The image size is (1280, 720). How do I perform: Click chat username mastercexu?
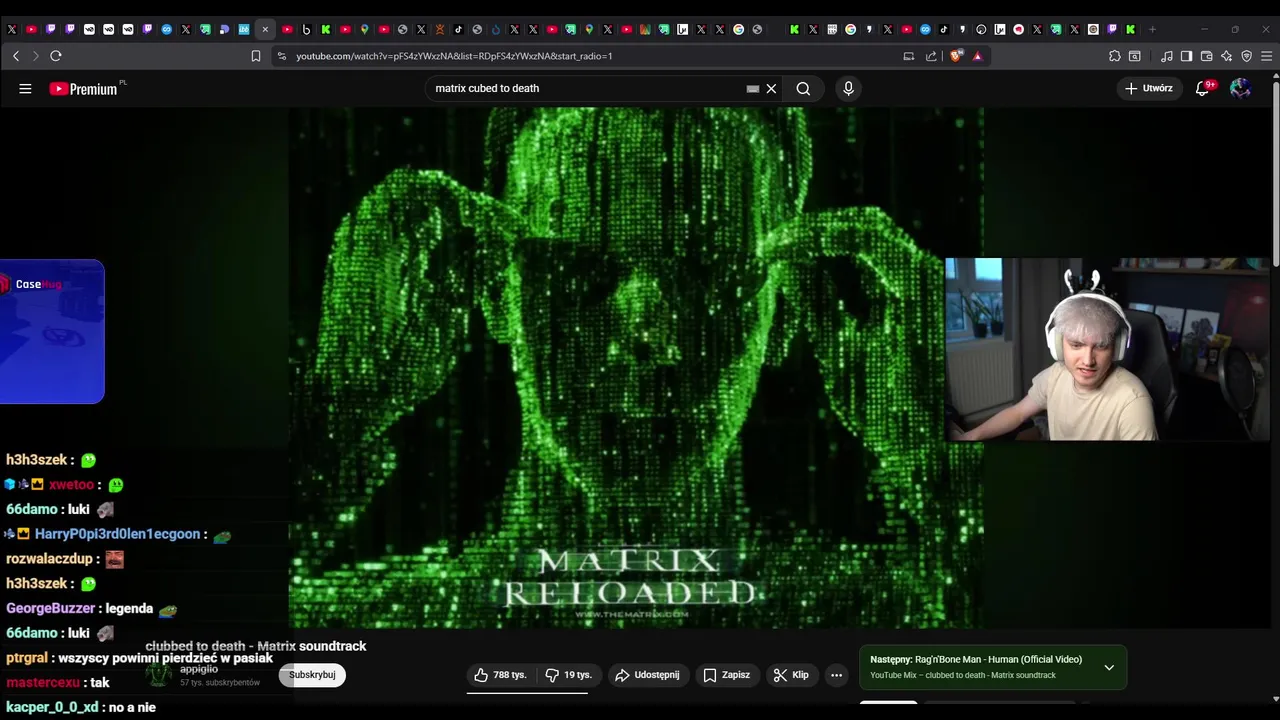[x=43, y=683]
